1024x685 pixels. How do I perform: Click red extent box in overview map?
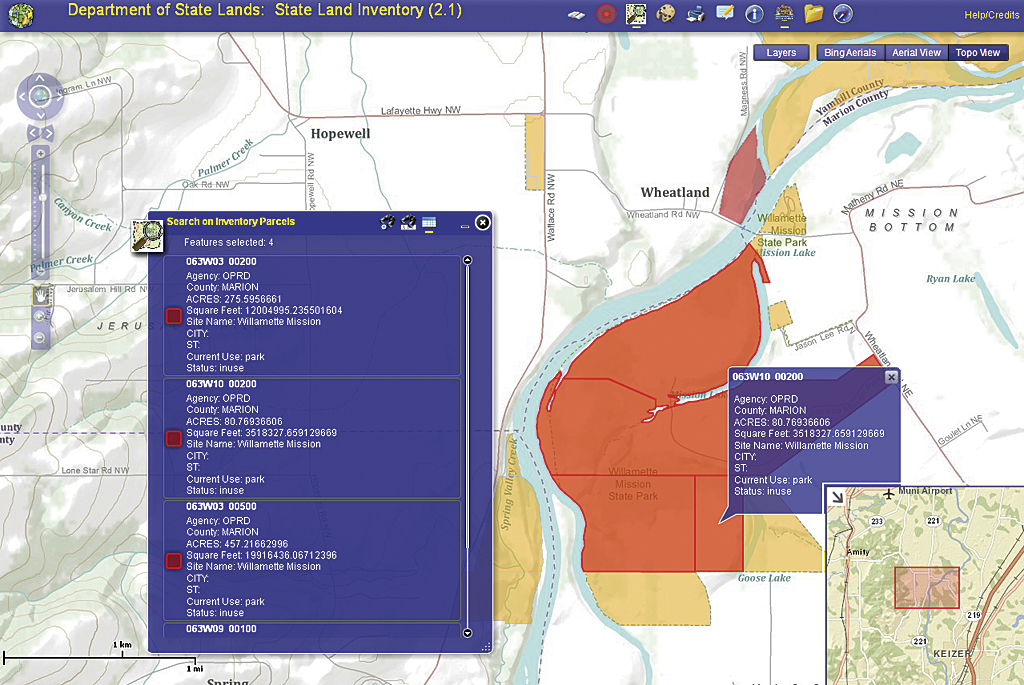tap(927, 588)
